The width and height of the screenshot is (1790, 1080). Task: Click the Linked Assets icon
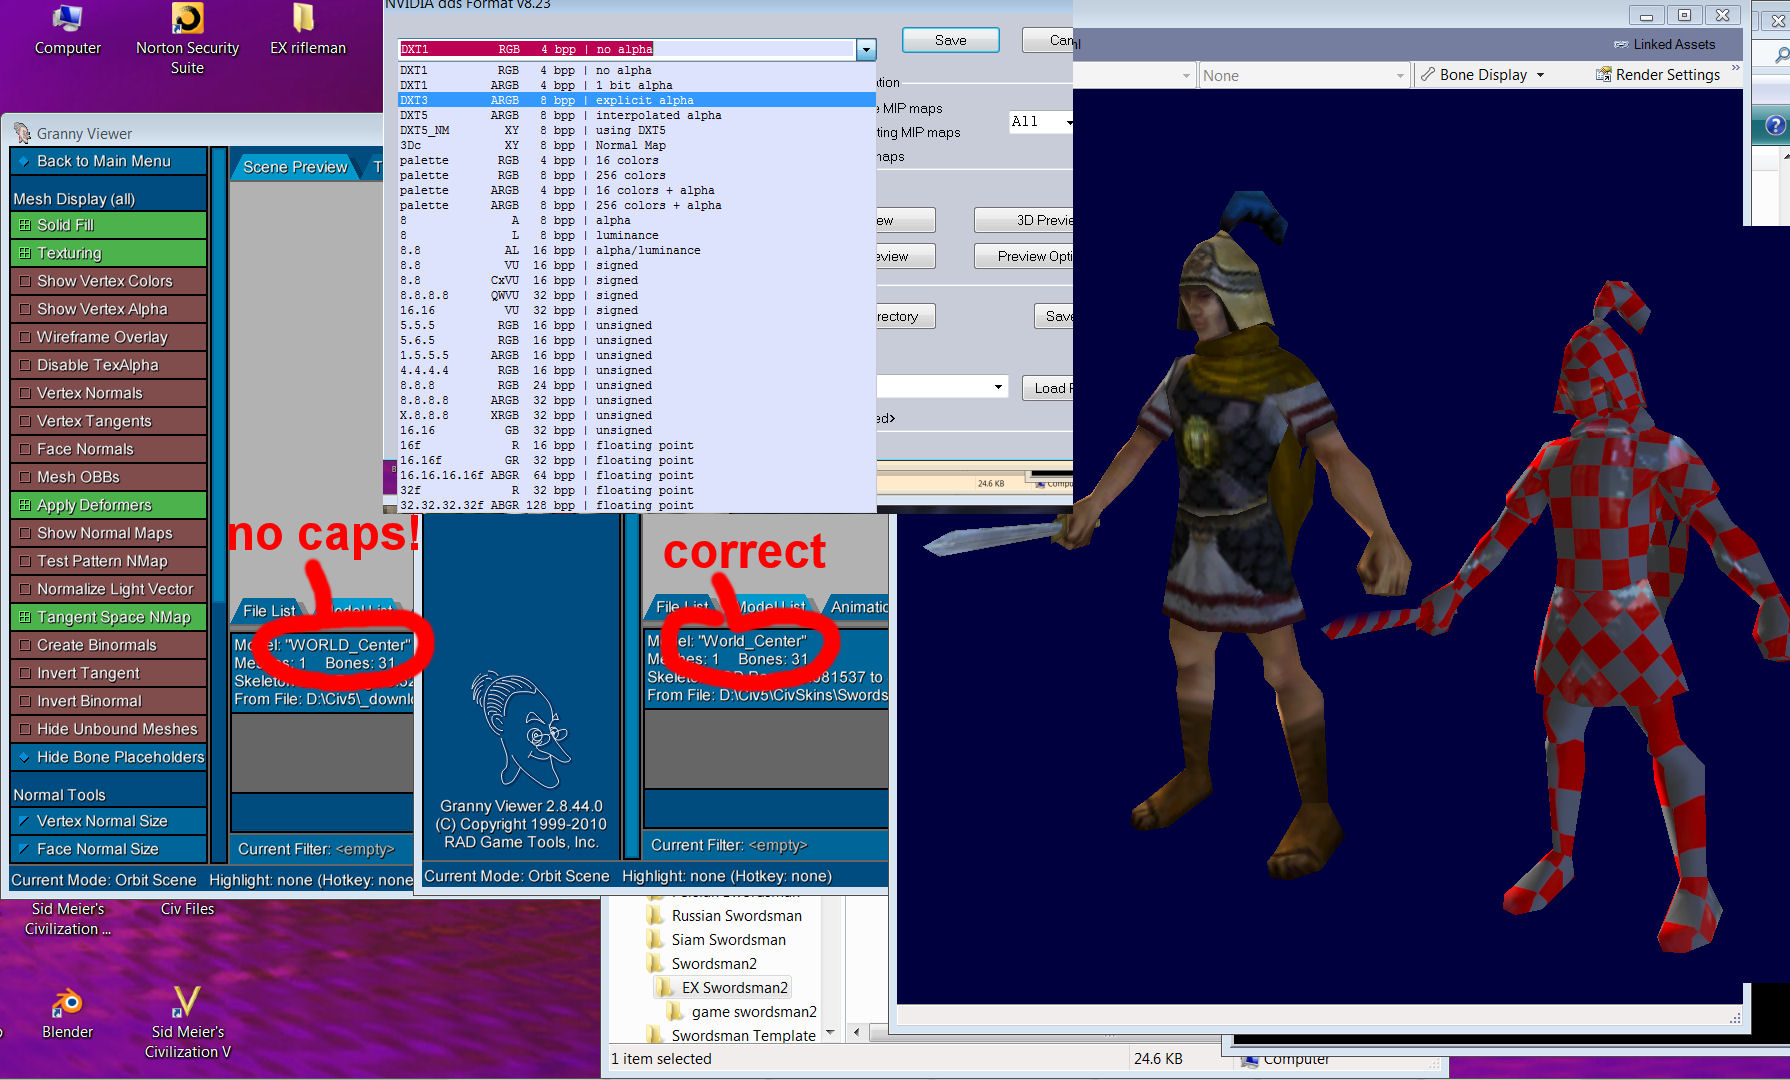(x=1621, y=45)
